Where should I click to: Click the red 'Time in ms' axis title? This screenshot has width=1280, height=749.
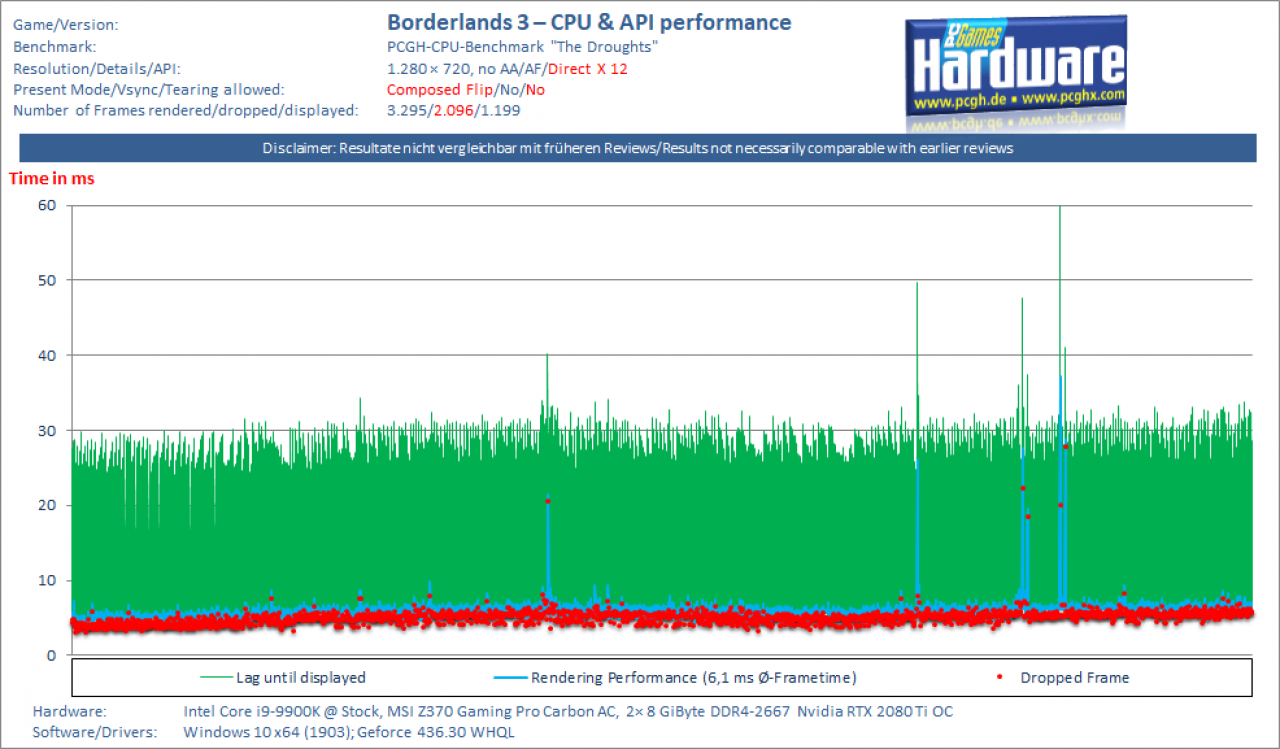[x=52, y=178]
